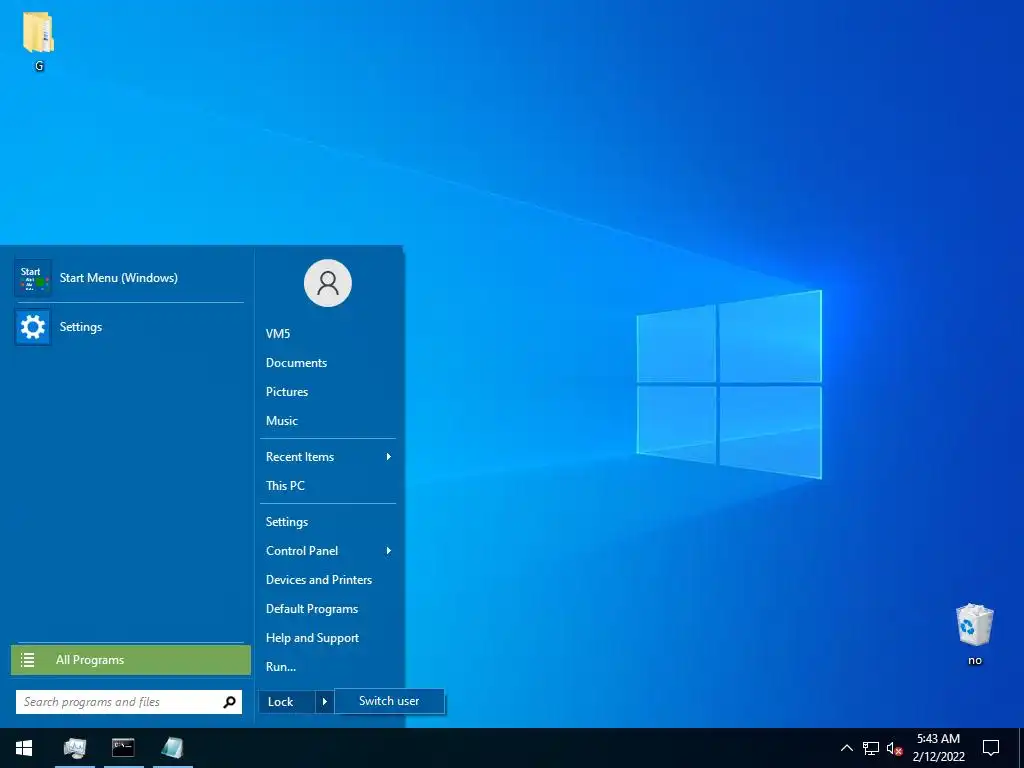This screenshot has width=1024, height=768.
Task: Click the All Programs list icon
Action: tap(27, 660)
